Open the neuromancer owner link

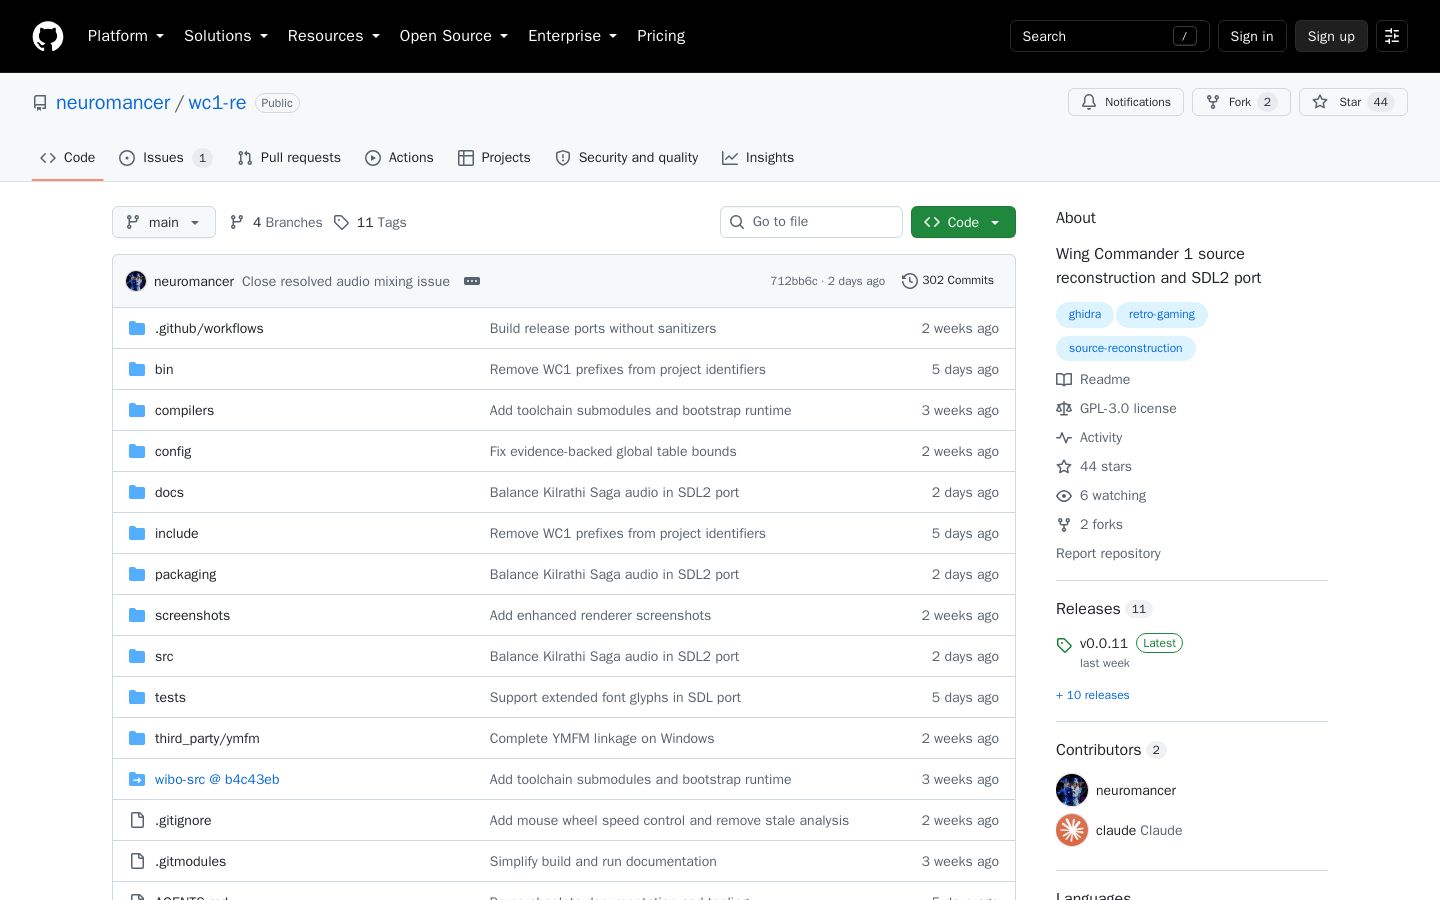click(x=113, y=103)
